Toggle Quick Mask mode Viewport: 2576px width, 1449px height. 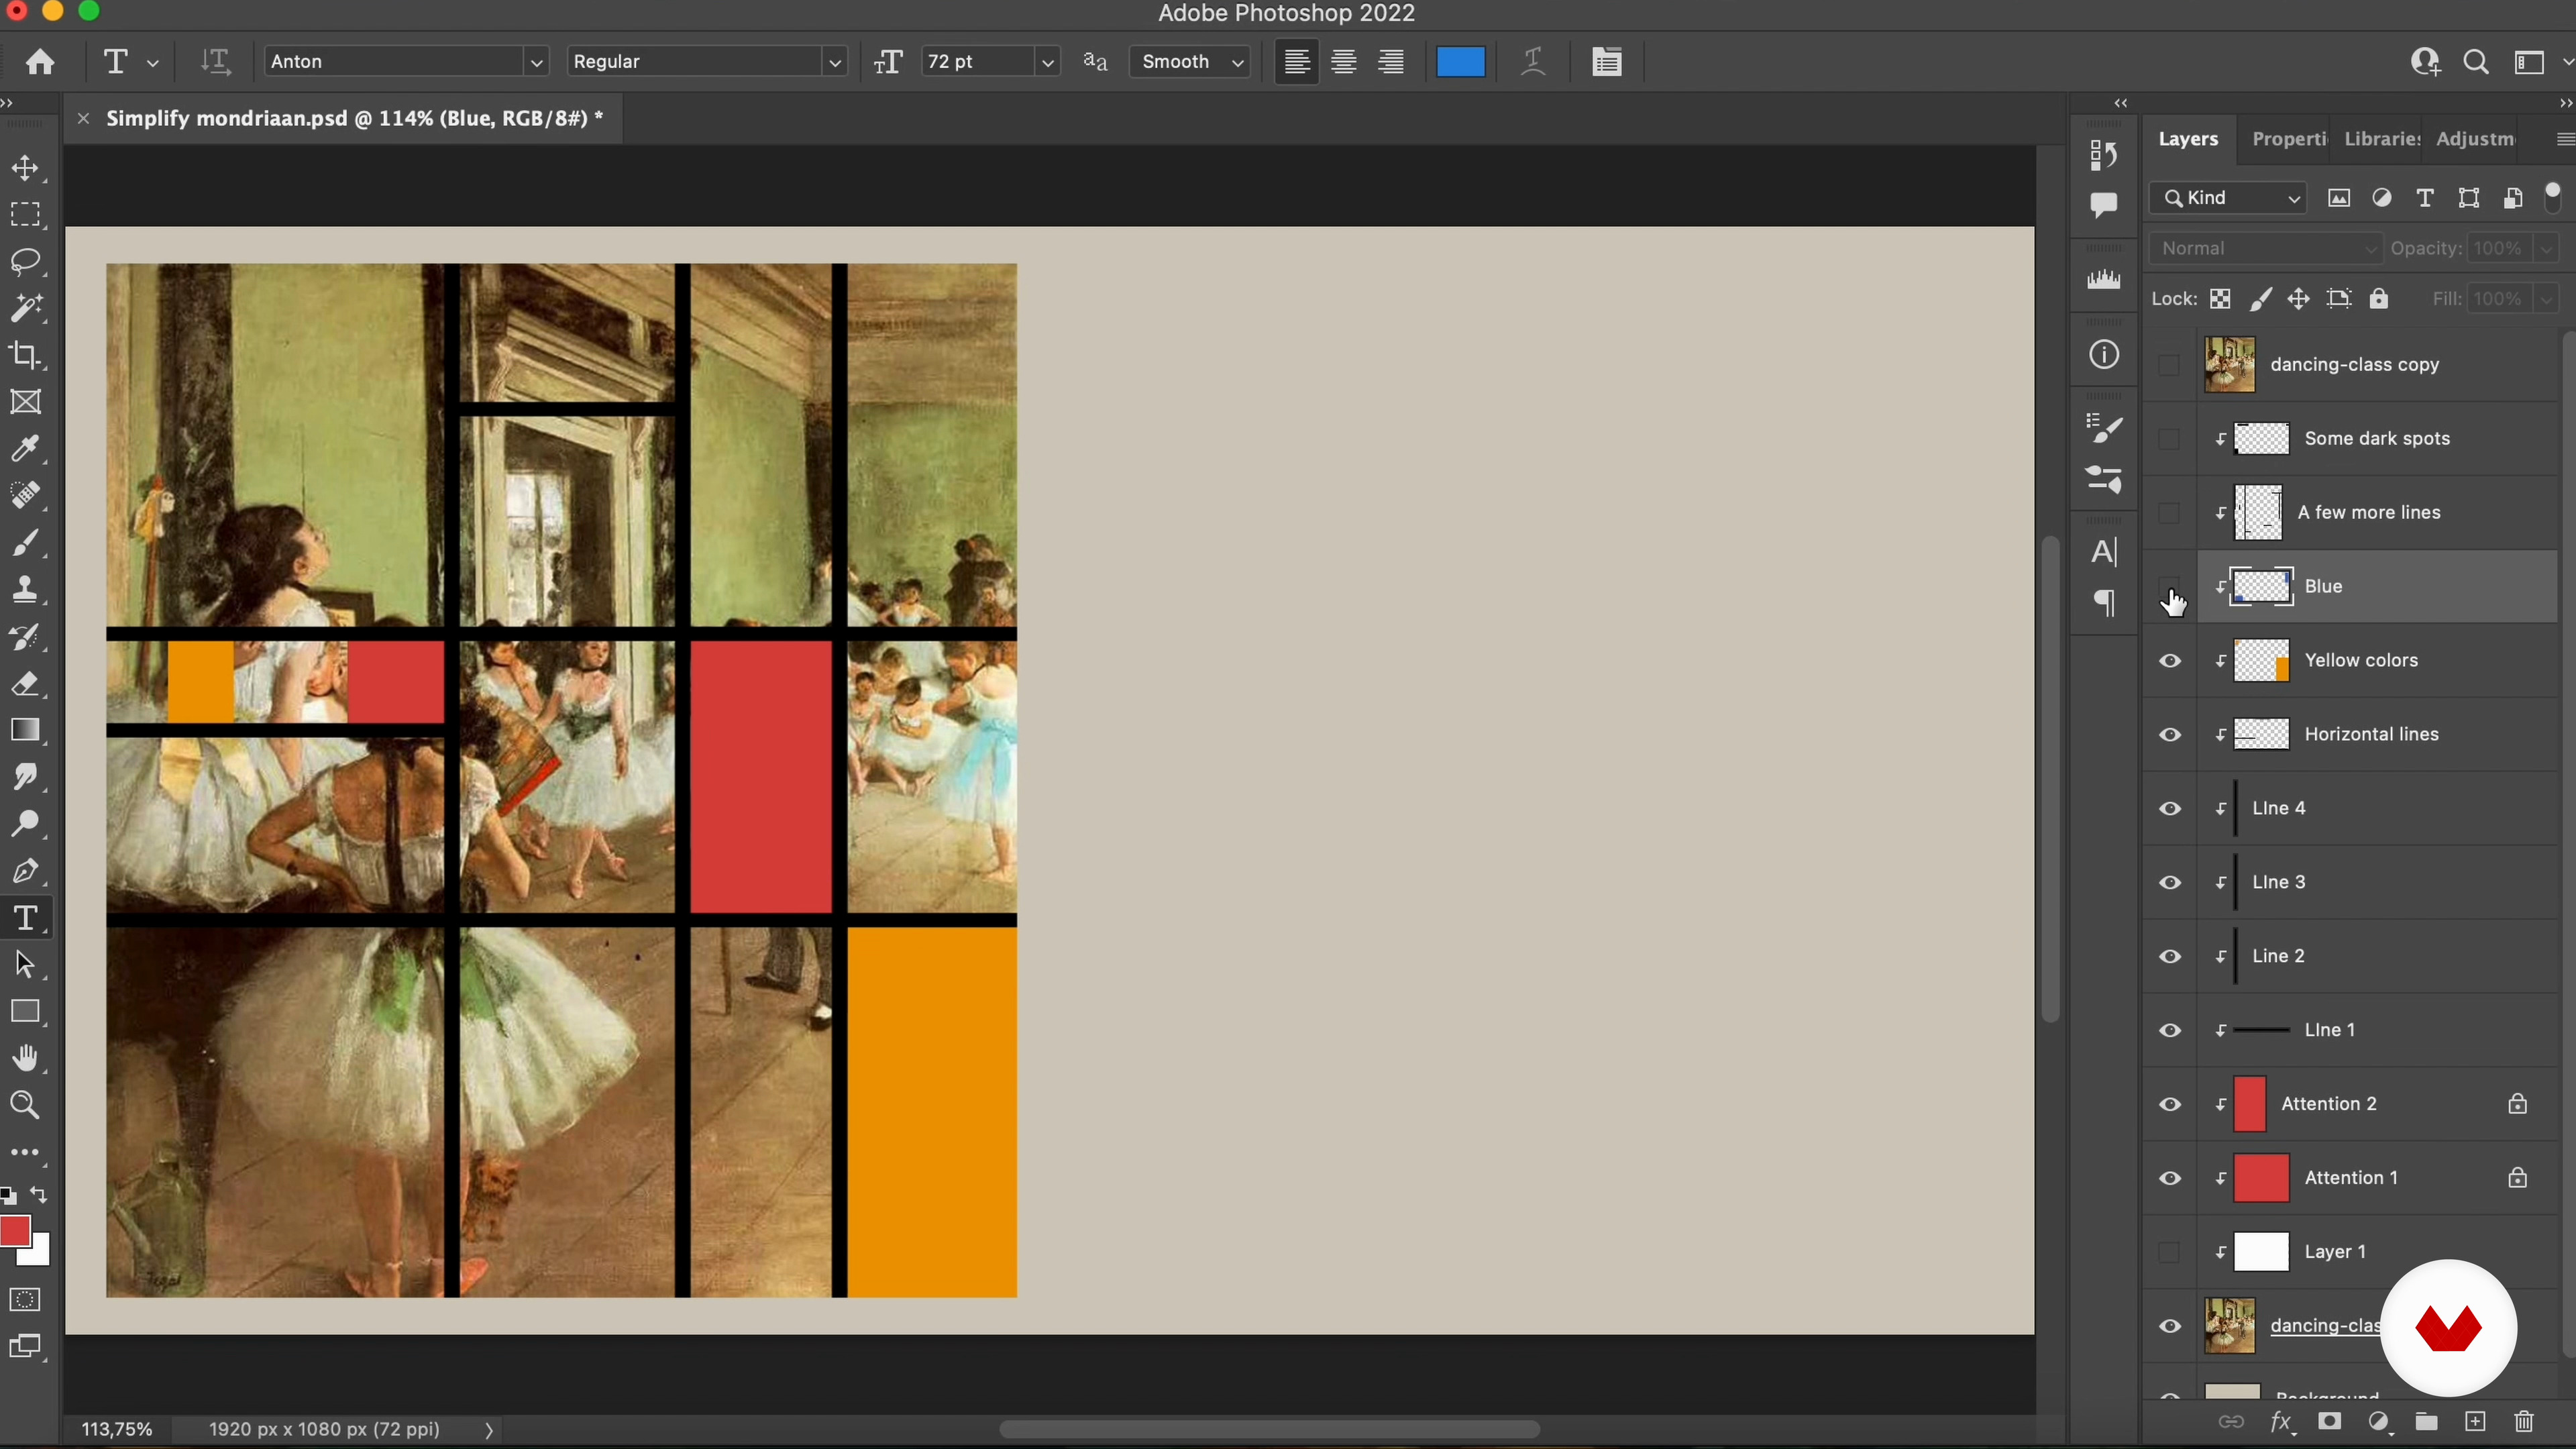click(26, 1300)
